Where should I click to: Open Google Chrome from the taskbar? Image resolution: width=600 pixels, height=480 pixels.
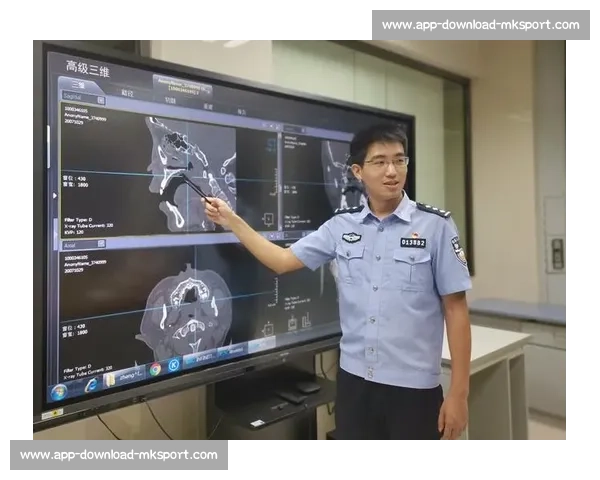[155, 369]
